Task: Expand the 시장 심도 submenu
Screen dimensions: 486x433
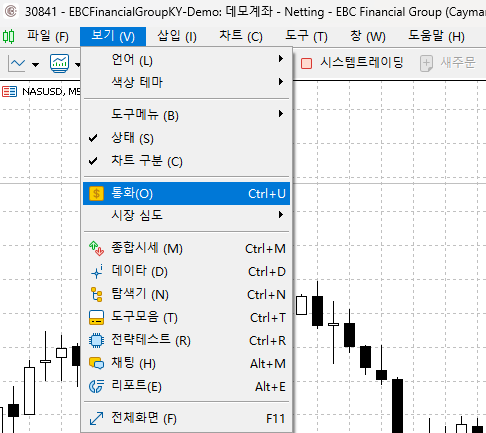Action: [187, 215]
